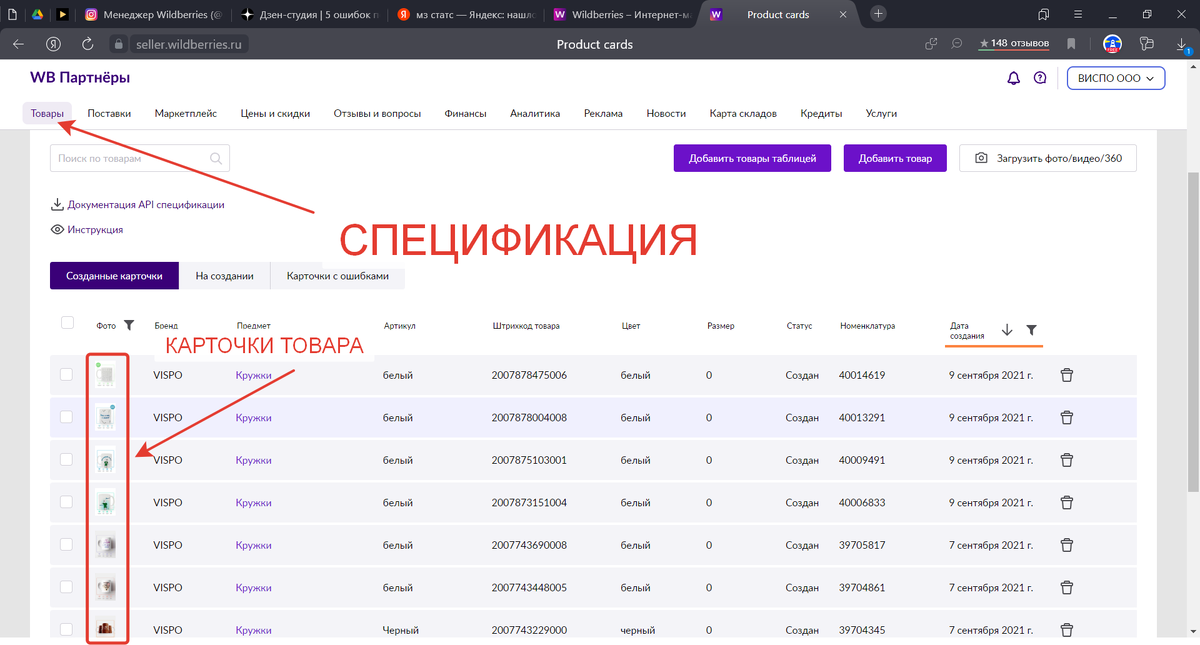Open the blank document pinned tab
This screenshot has width=1200, height=645.
pos(12,14)
